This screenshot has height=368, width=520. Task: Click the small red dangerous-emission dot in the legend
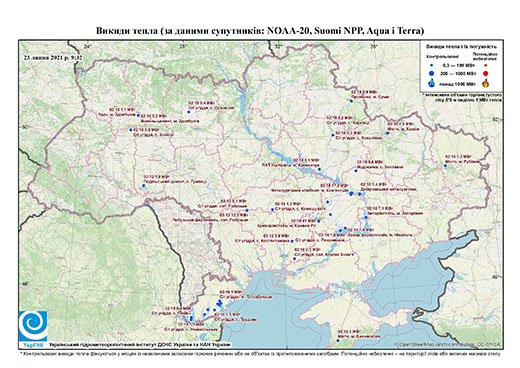pyautogui.click(x=485, y=66)
